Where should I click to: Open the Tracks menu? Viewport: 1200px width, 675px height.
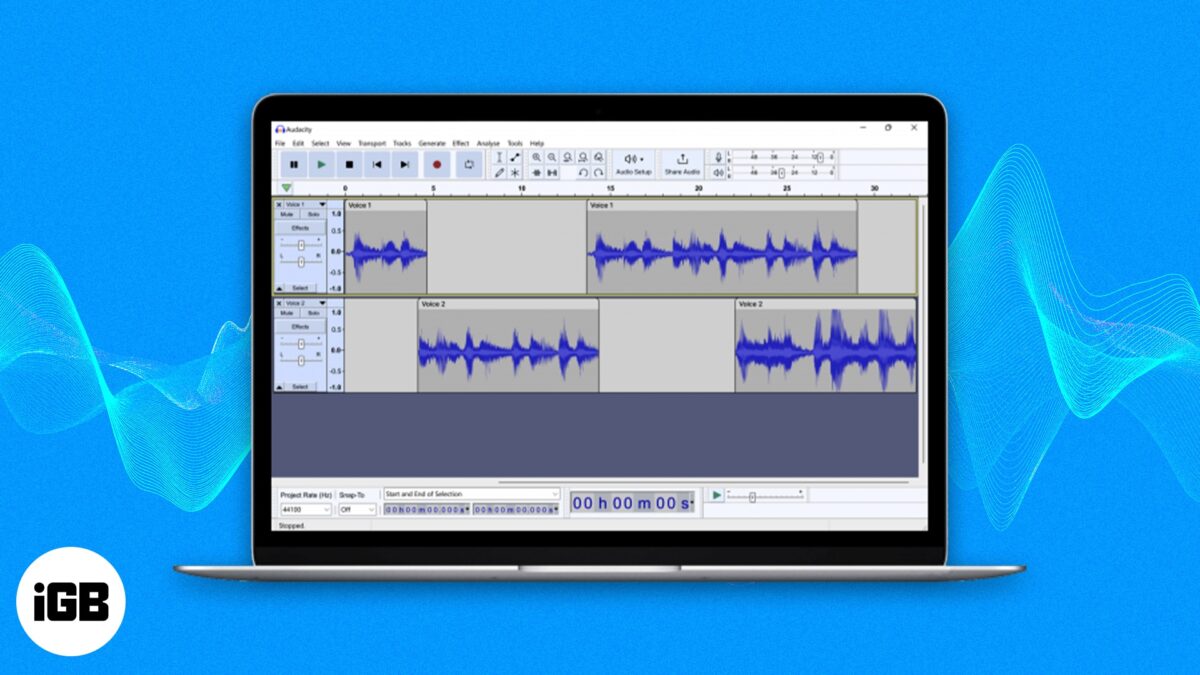pos(404,143)
